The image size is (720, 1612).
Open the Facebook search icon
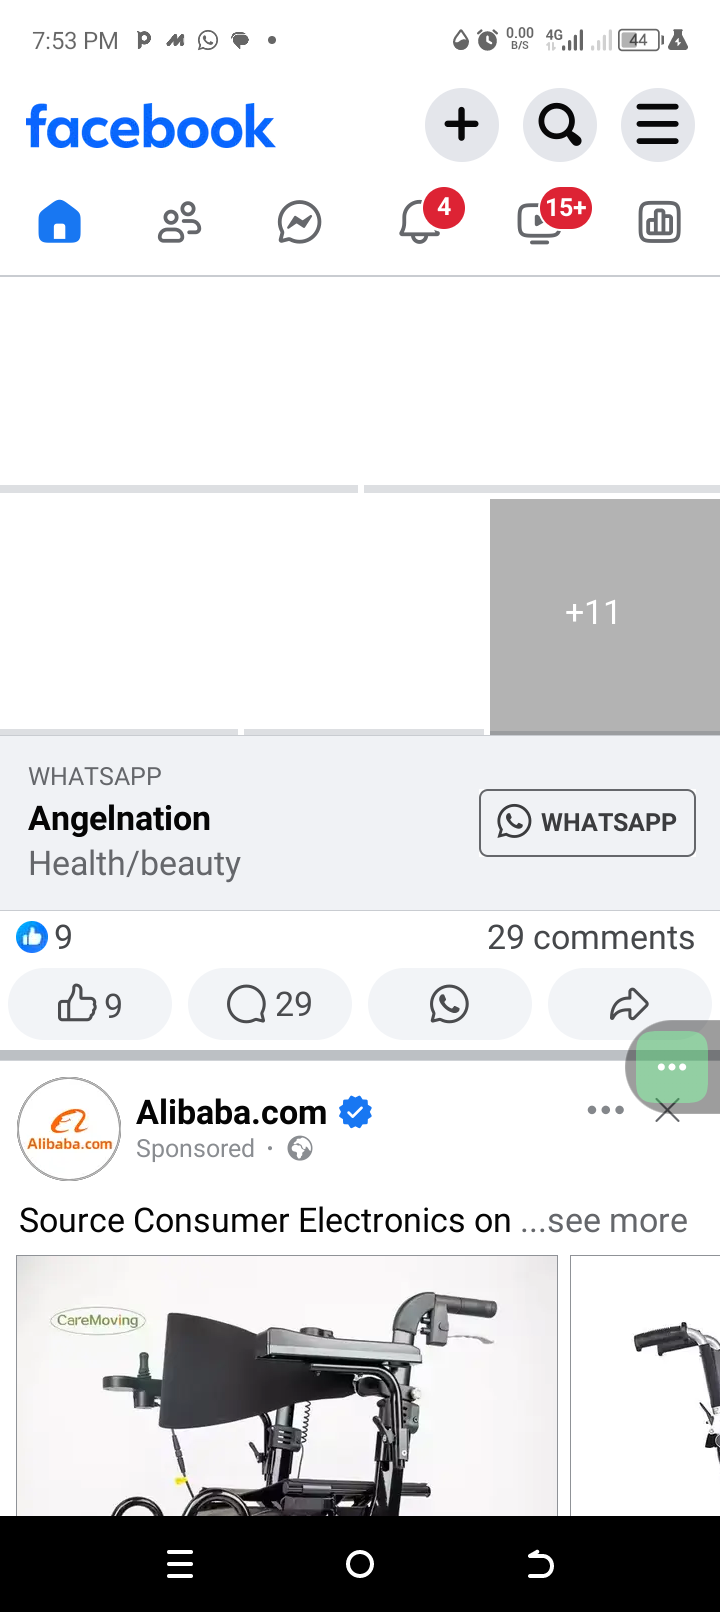[x=559, y=125]
